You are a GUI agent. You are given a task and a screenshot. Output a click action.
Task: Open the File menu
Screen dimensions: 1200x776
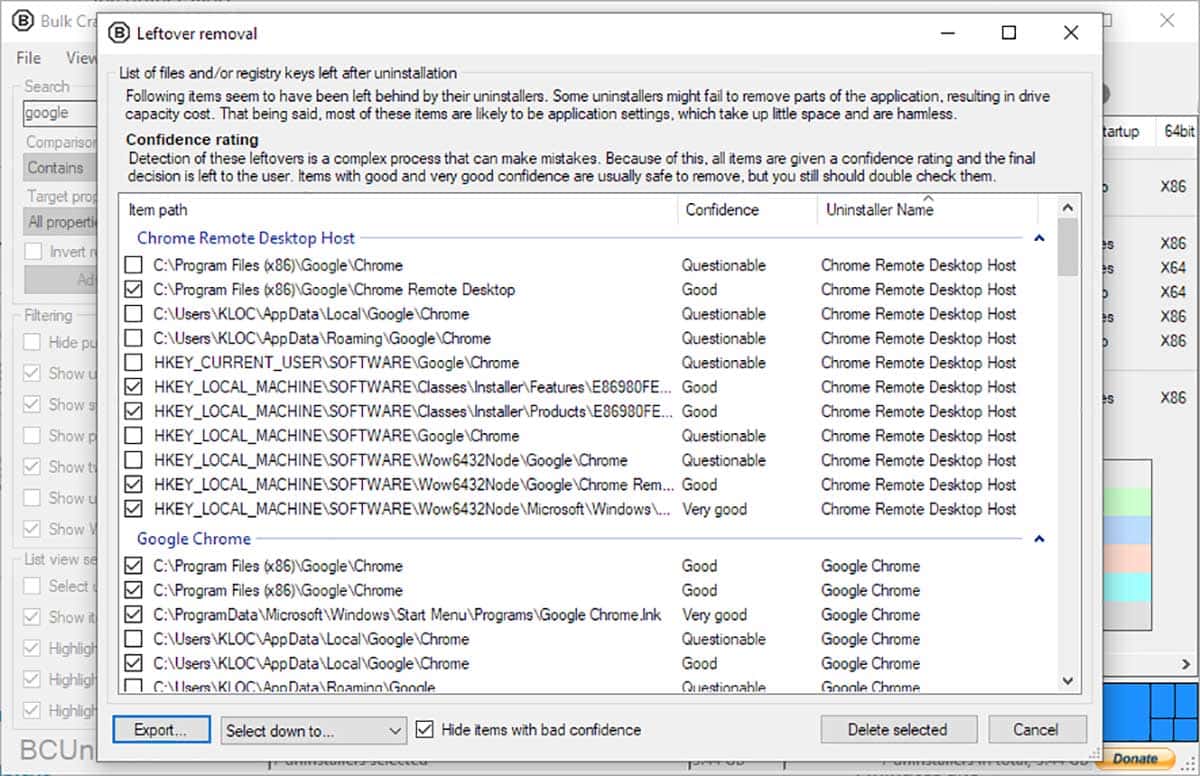point(26,58)
